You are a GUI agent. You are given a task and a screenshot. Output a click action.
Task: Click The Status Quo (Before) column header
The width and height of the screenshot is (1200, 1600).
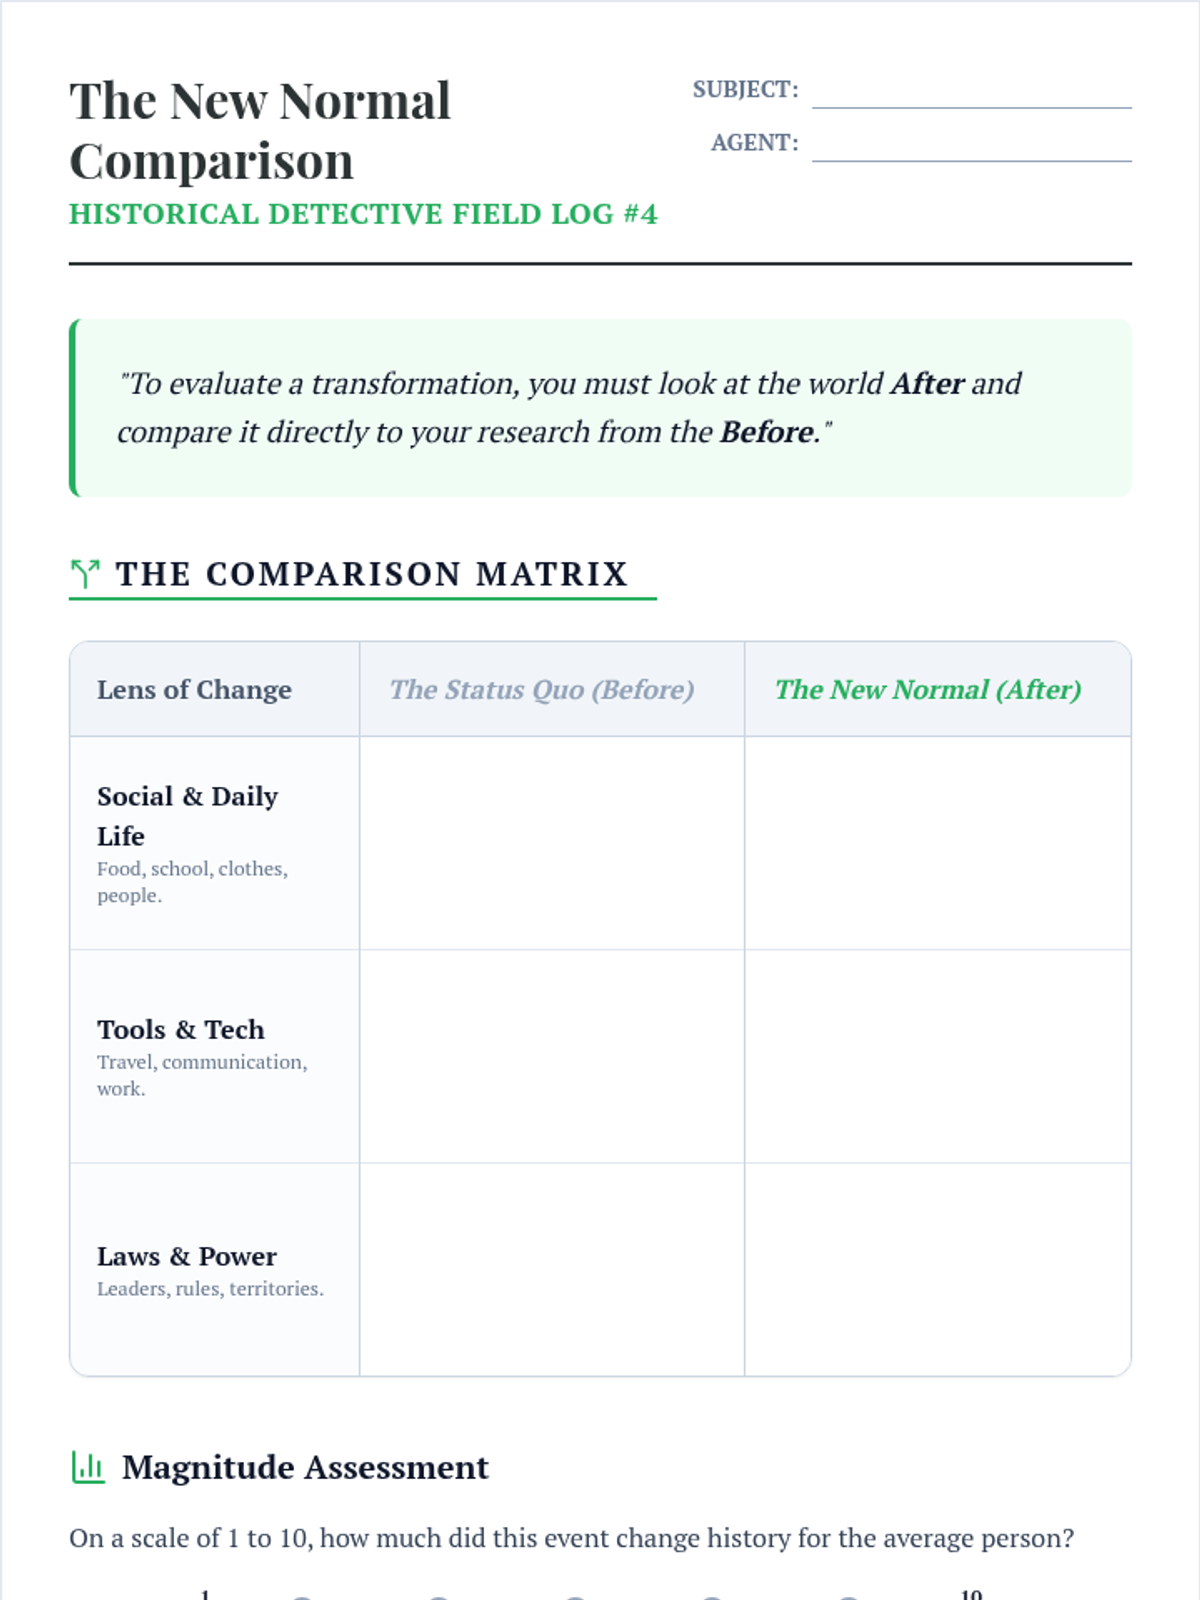[542, 690]
